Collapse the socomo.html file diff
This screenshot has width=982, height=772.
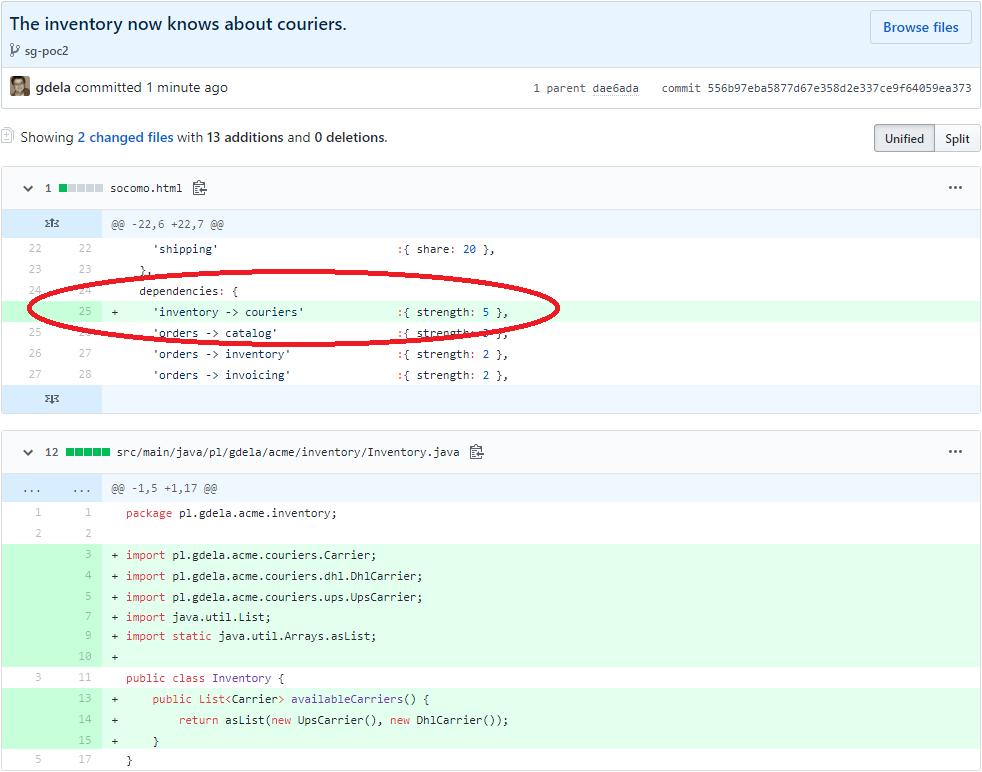(28, 187)
